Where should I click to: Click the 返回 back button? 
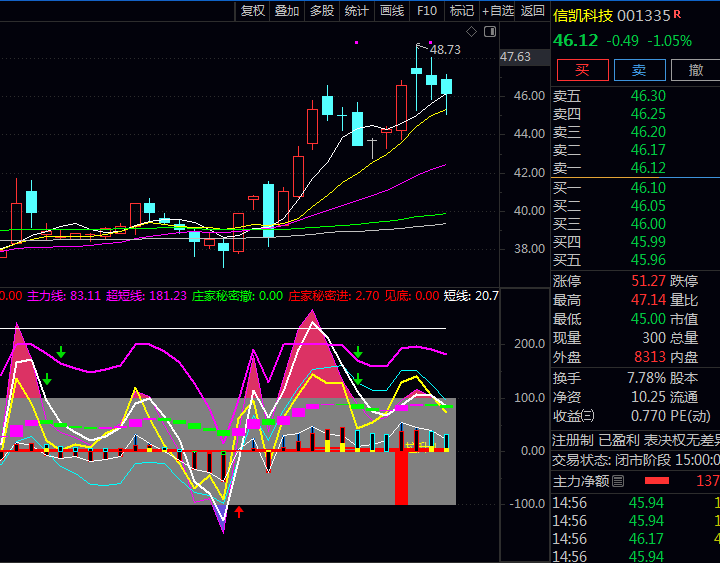(x=533, y=11)
